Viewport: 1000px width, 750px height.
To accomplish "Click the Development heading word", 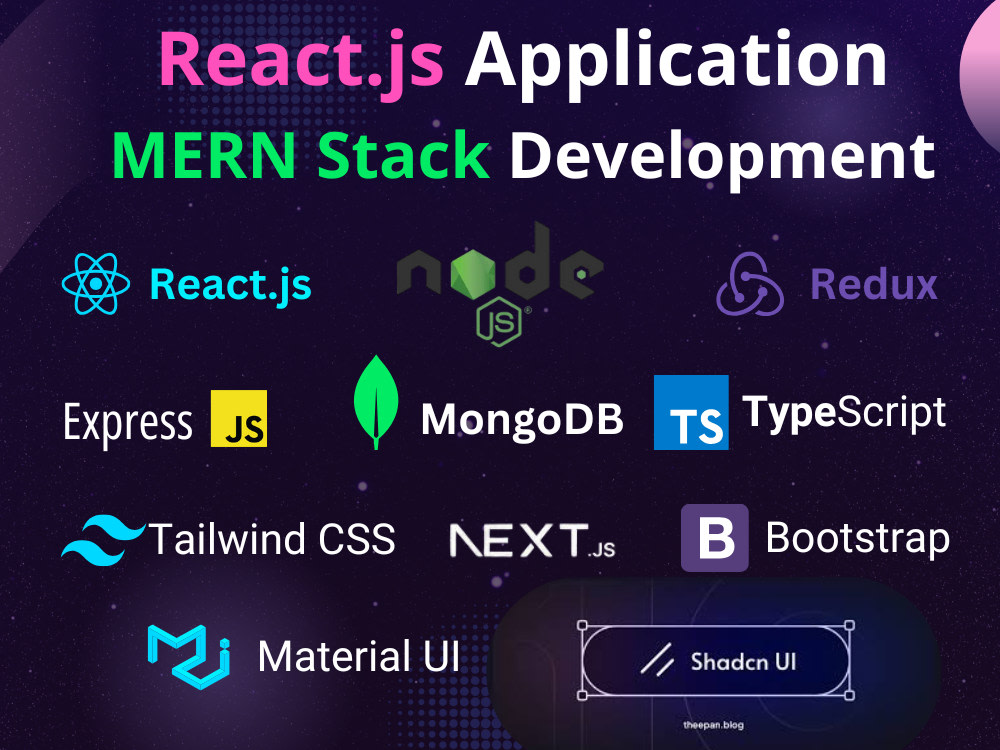I will tap(723, 159).
